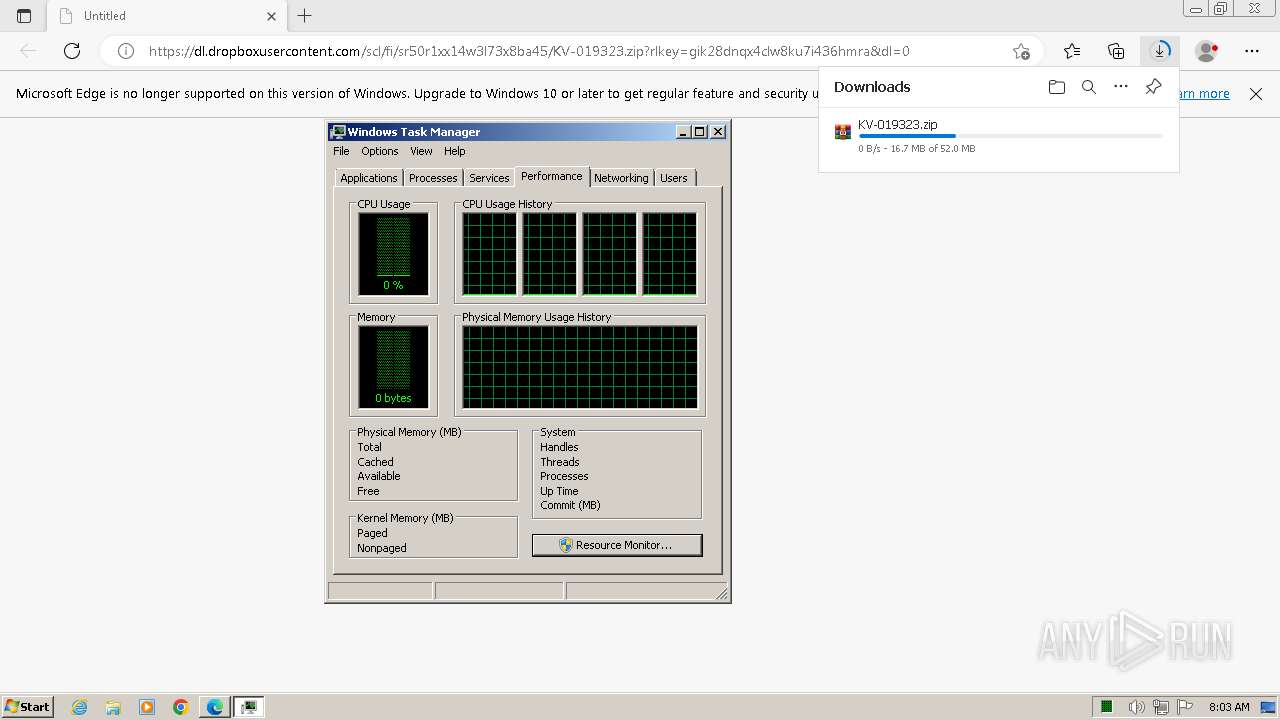The height and width of the screenshot is (720, 1280).
Task: Switch to the Applications tab
Action: coord(368,178)
